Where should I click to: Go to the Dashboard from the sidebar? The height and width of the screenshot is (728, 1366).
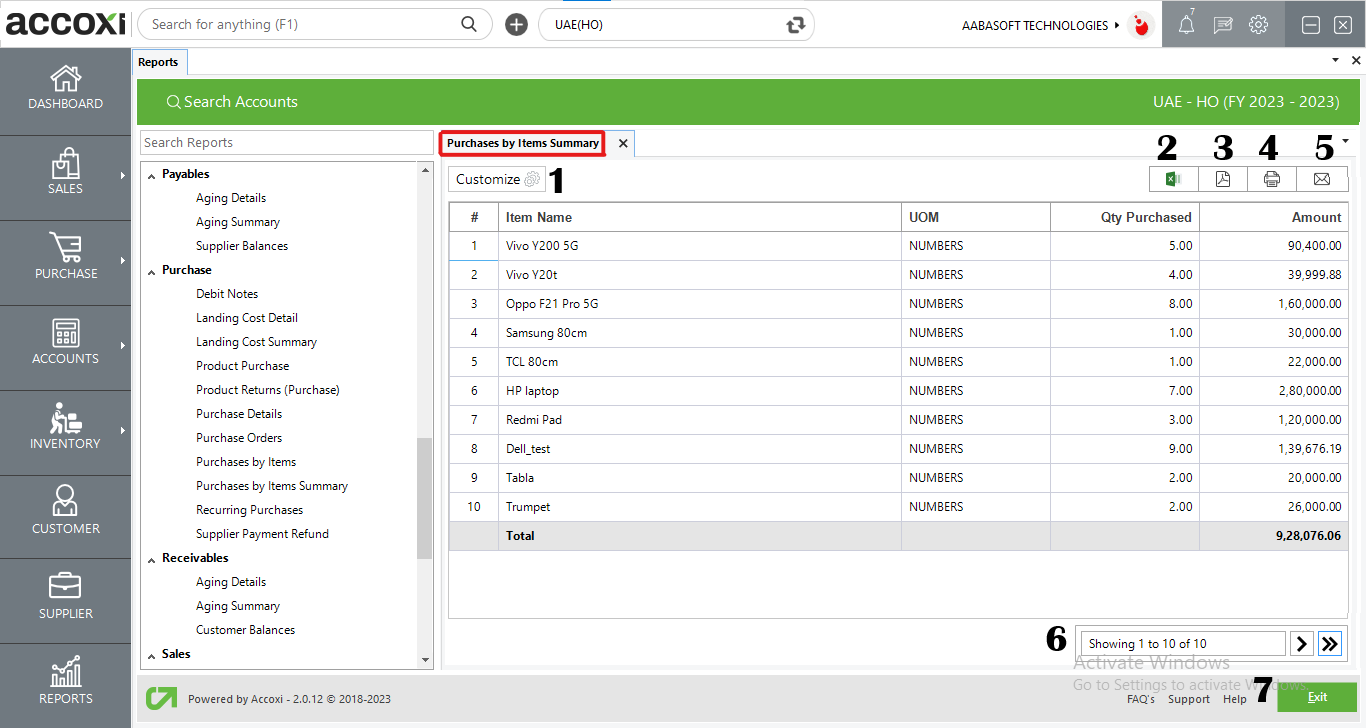click(65, 90)
